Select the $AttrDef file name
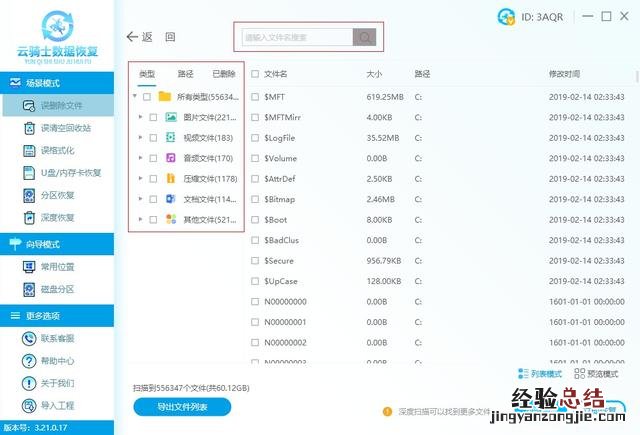Screen dimensions: 640x435 [280, 179]
